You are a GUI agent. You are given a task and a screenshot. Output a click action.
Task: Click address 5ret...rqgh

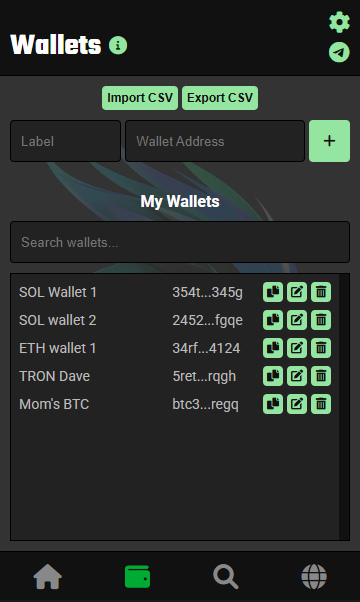(204, 377)
